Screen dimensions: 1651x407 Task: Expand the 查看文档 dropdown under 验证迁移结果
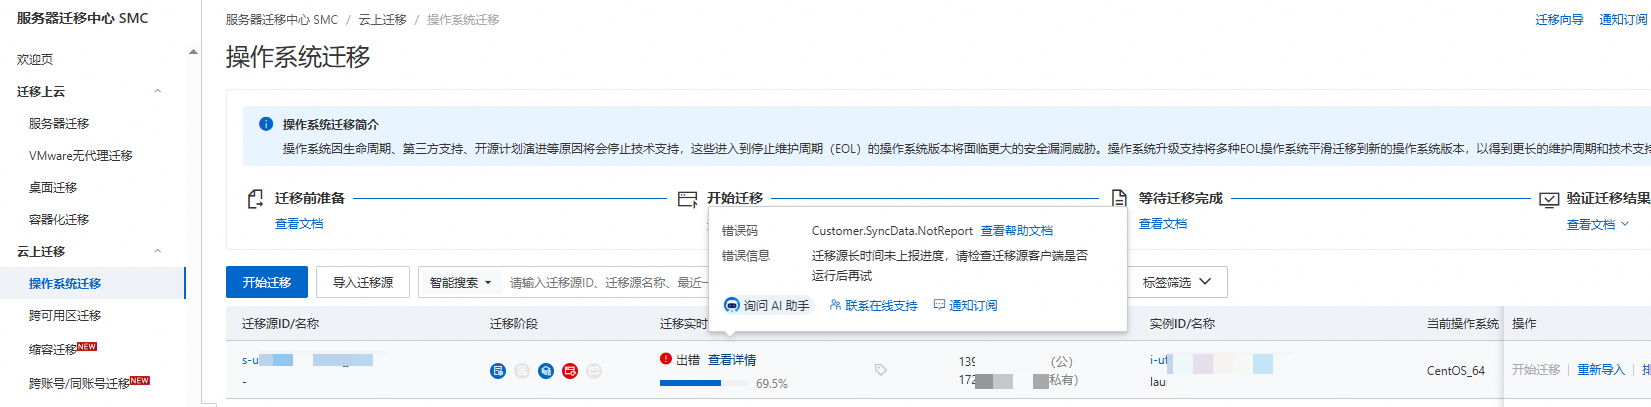tap(1597, 224)
